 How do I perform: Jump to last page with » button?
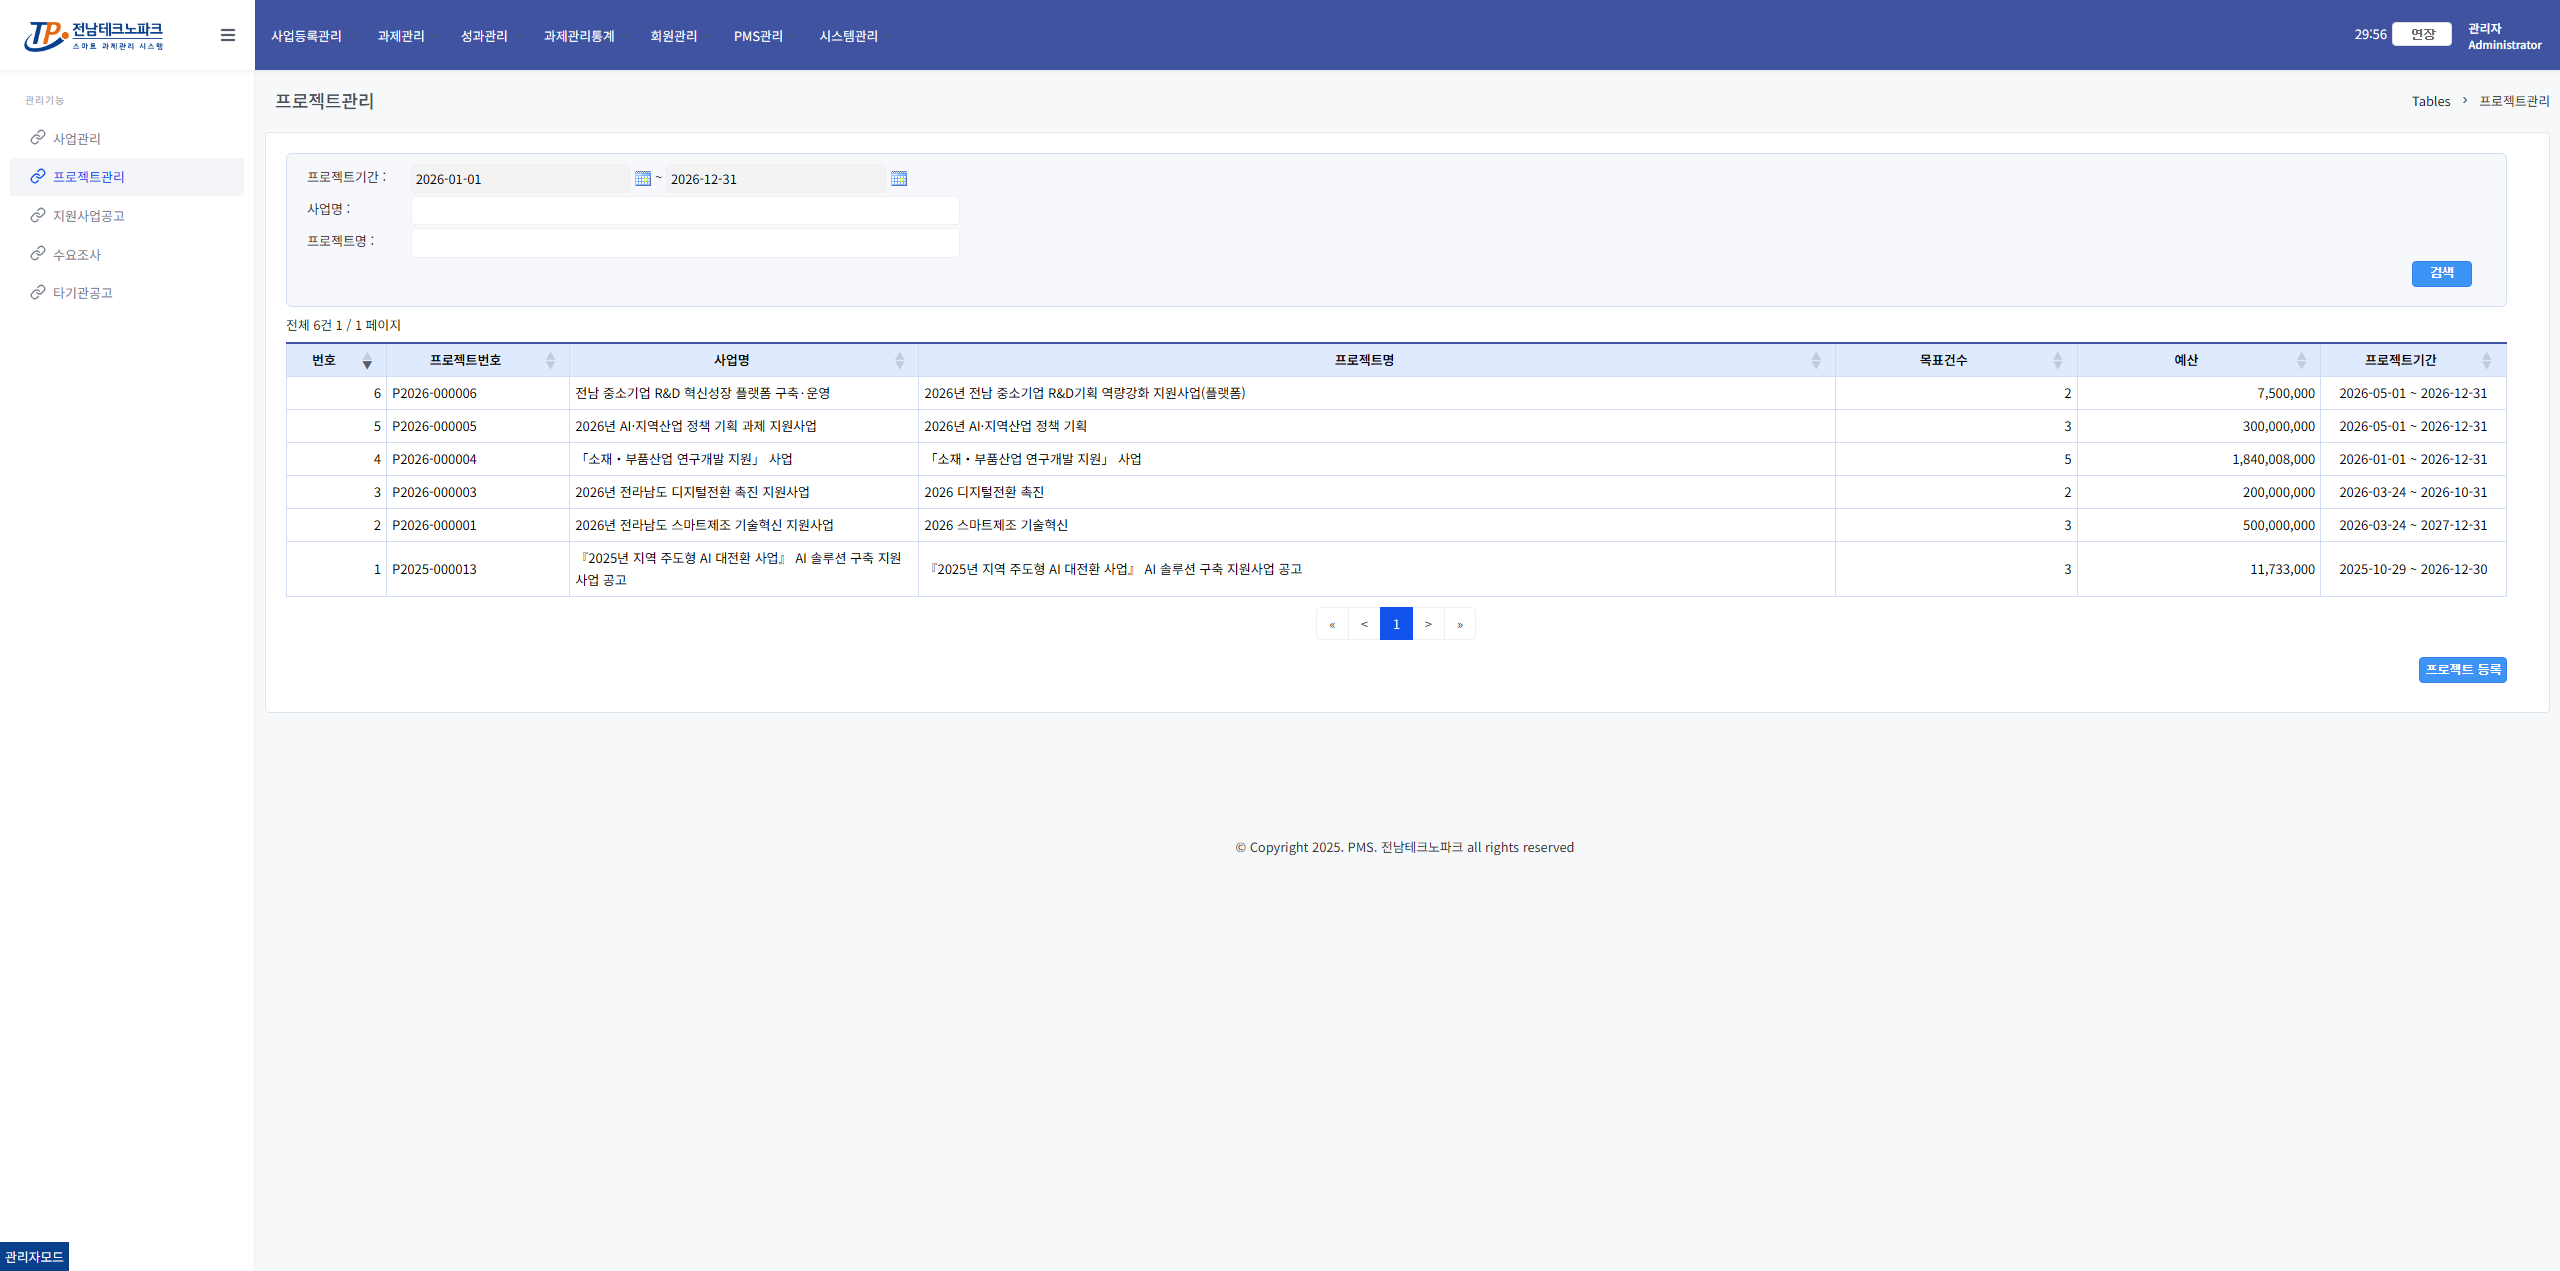1460,623
